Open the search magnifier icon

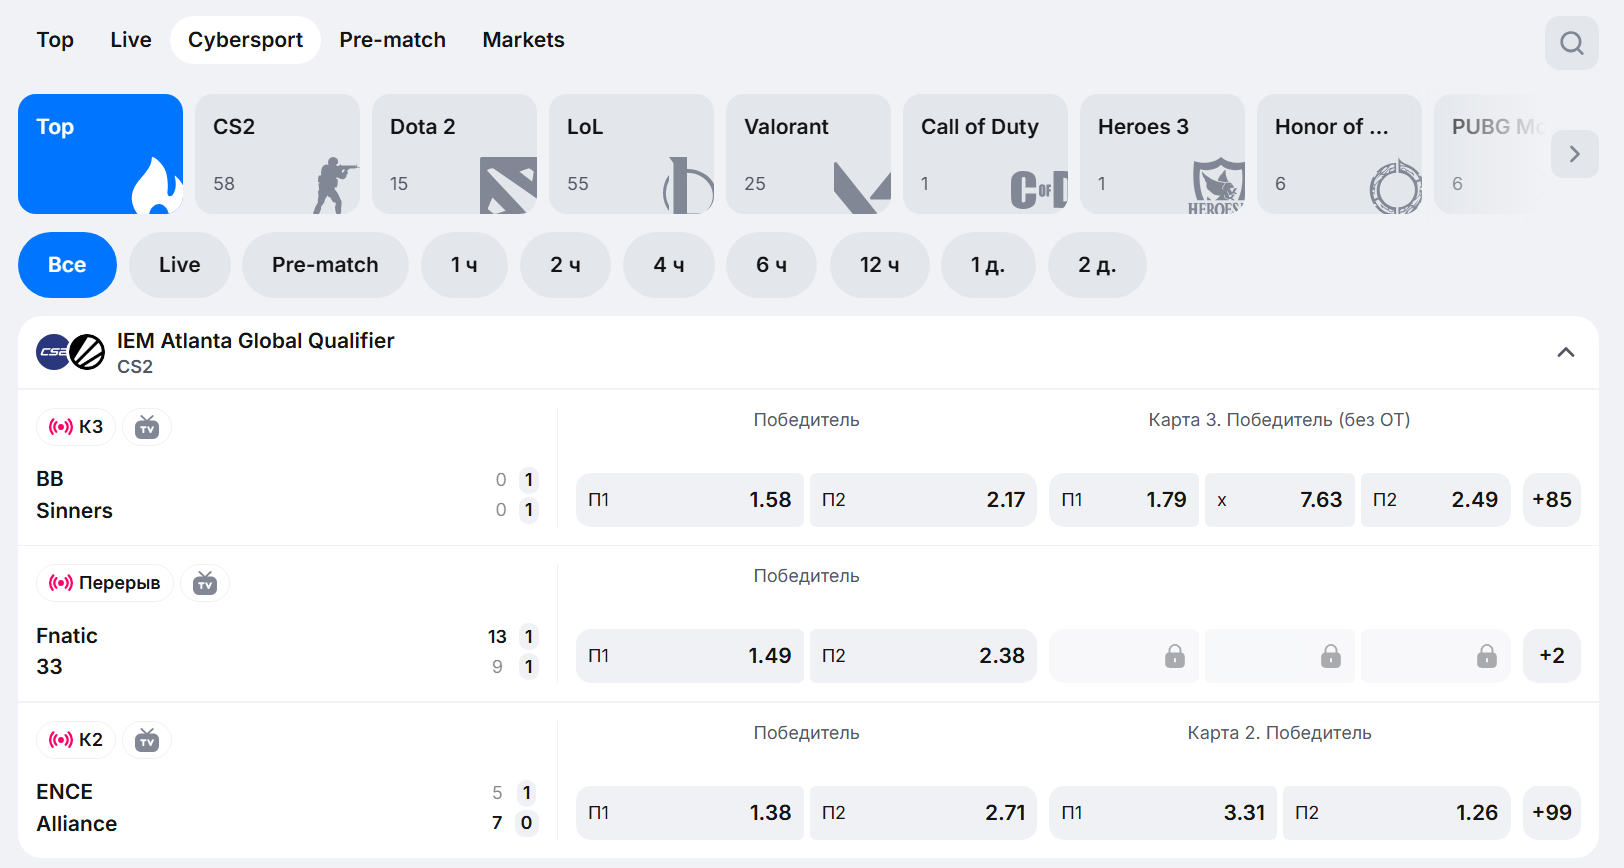1571,43
